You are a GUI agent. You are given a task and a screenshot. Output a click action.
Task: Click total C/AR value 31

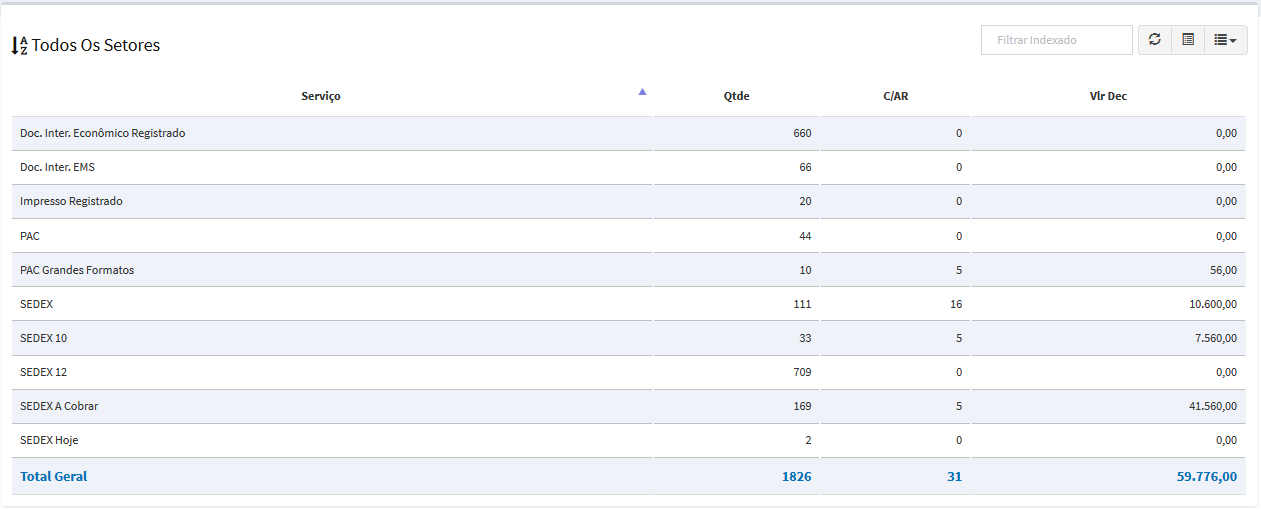(x=954, y=476)
